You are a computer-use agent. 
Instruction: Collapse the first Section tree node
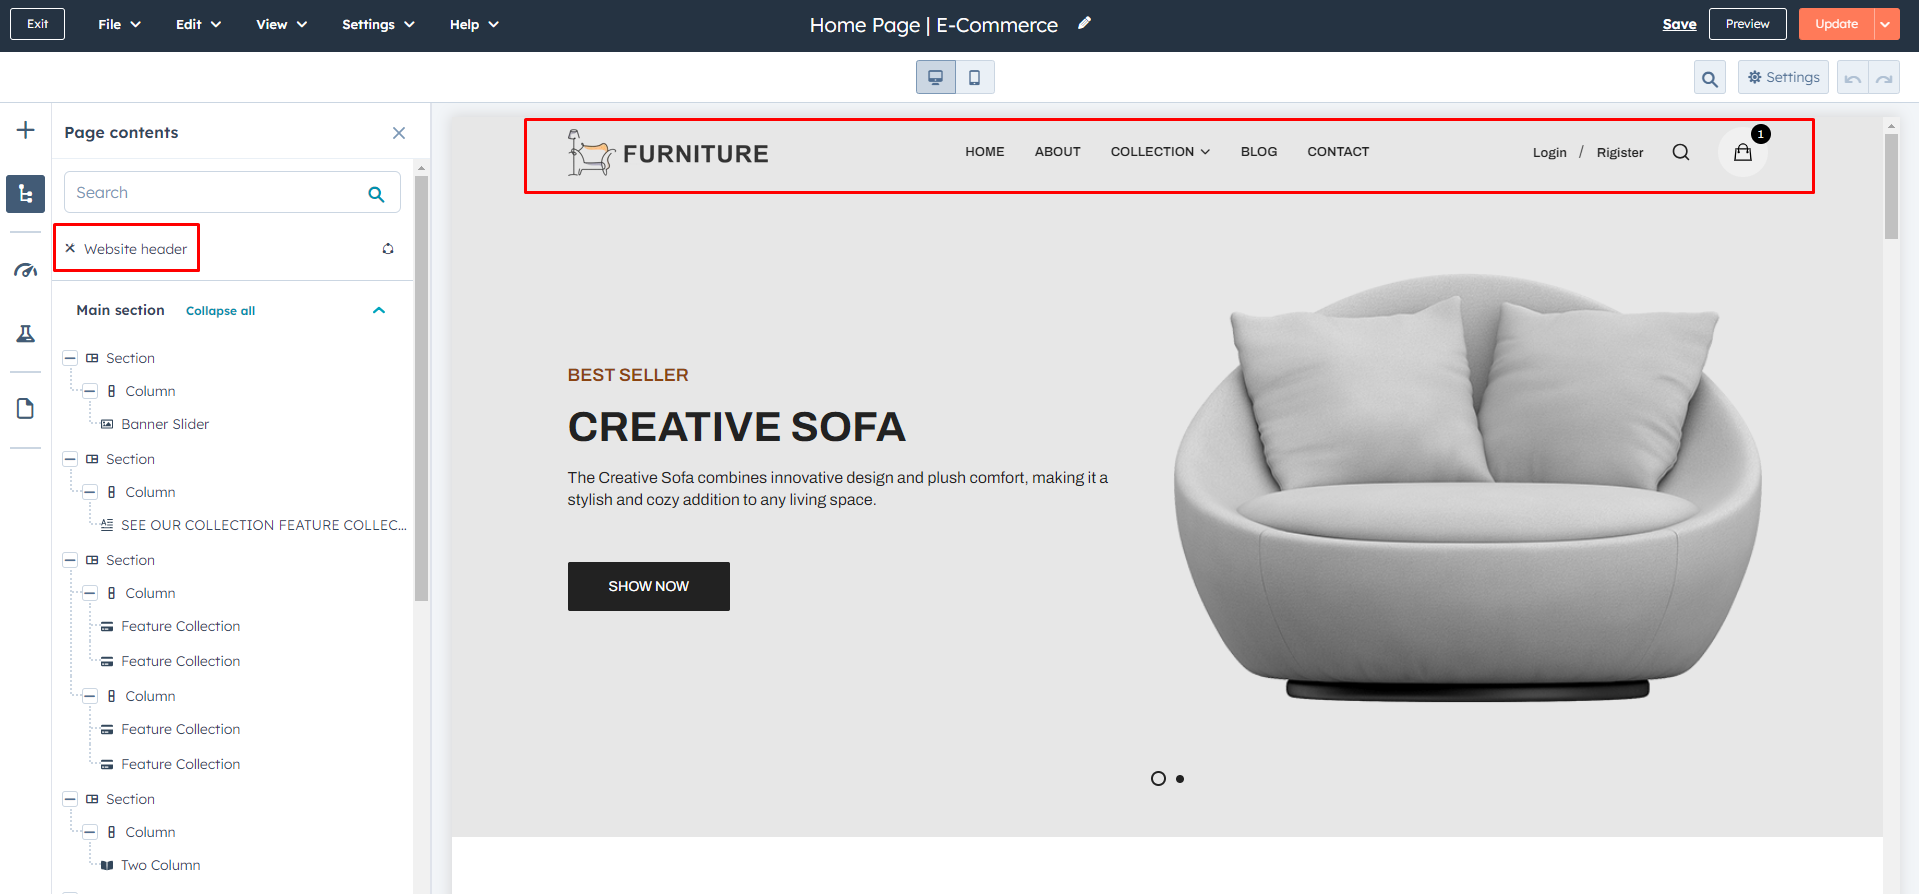coord(70,358)
